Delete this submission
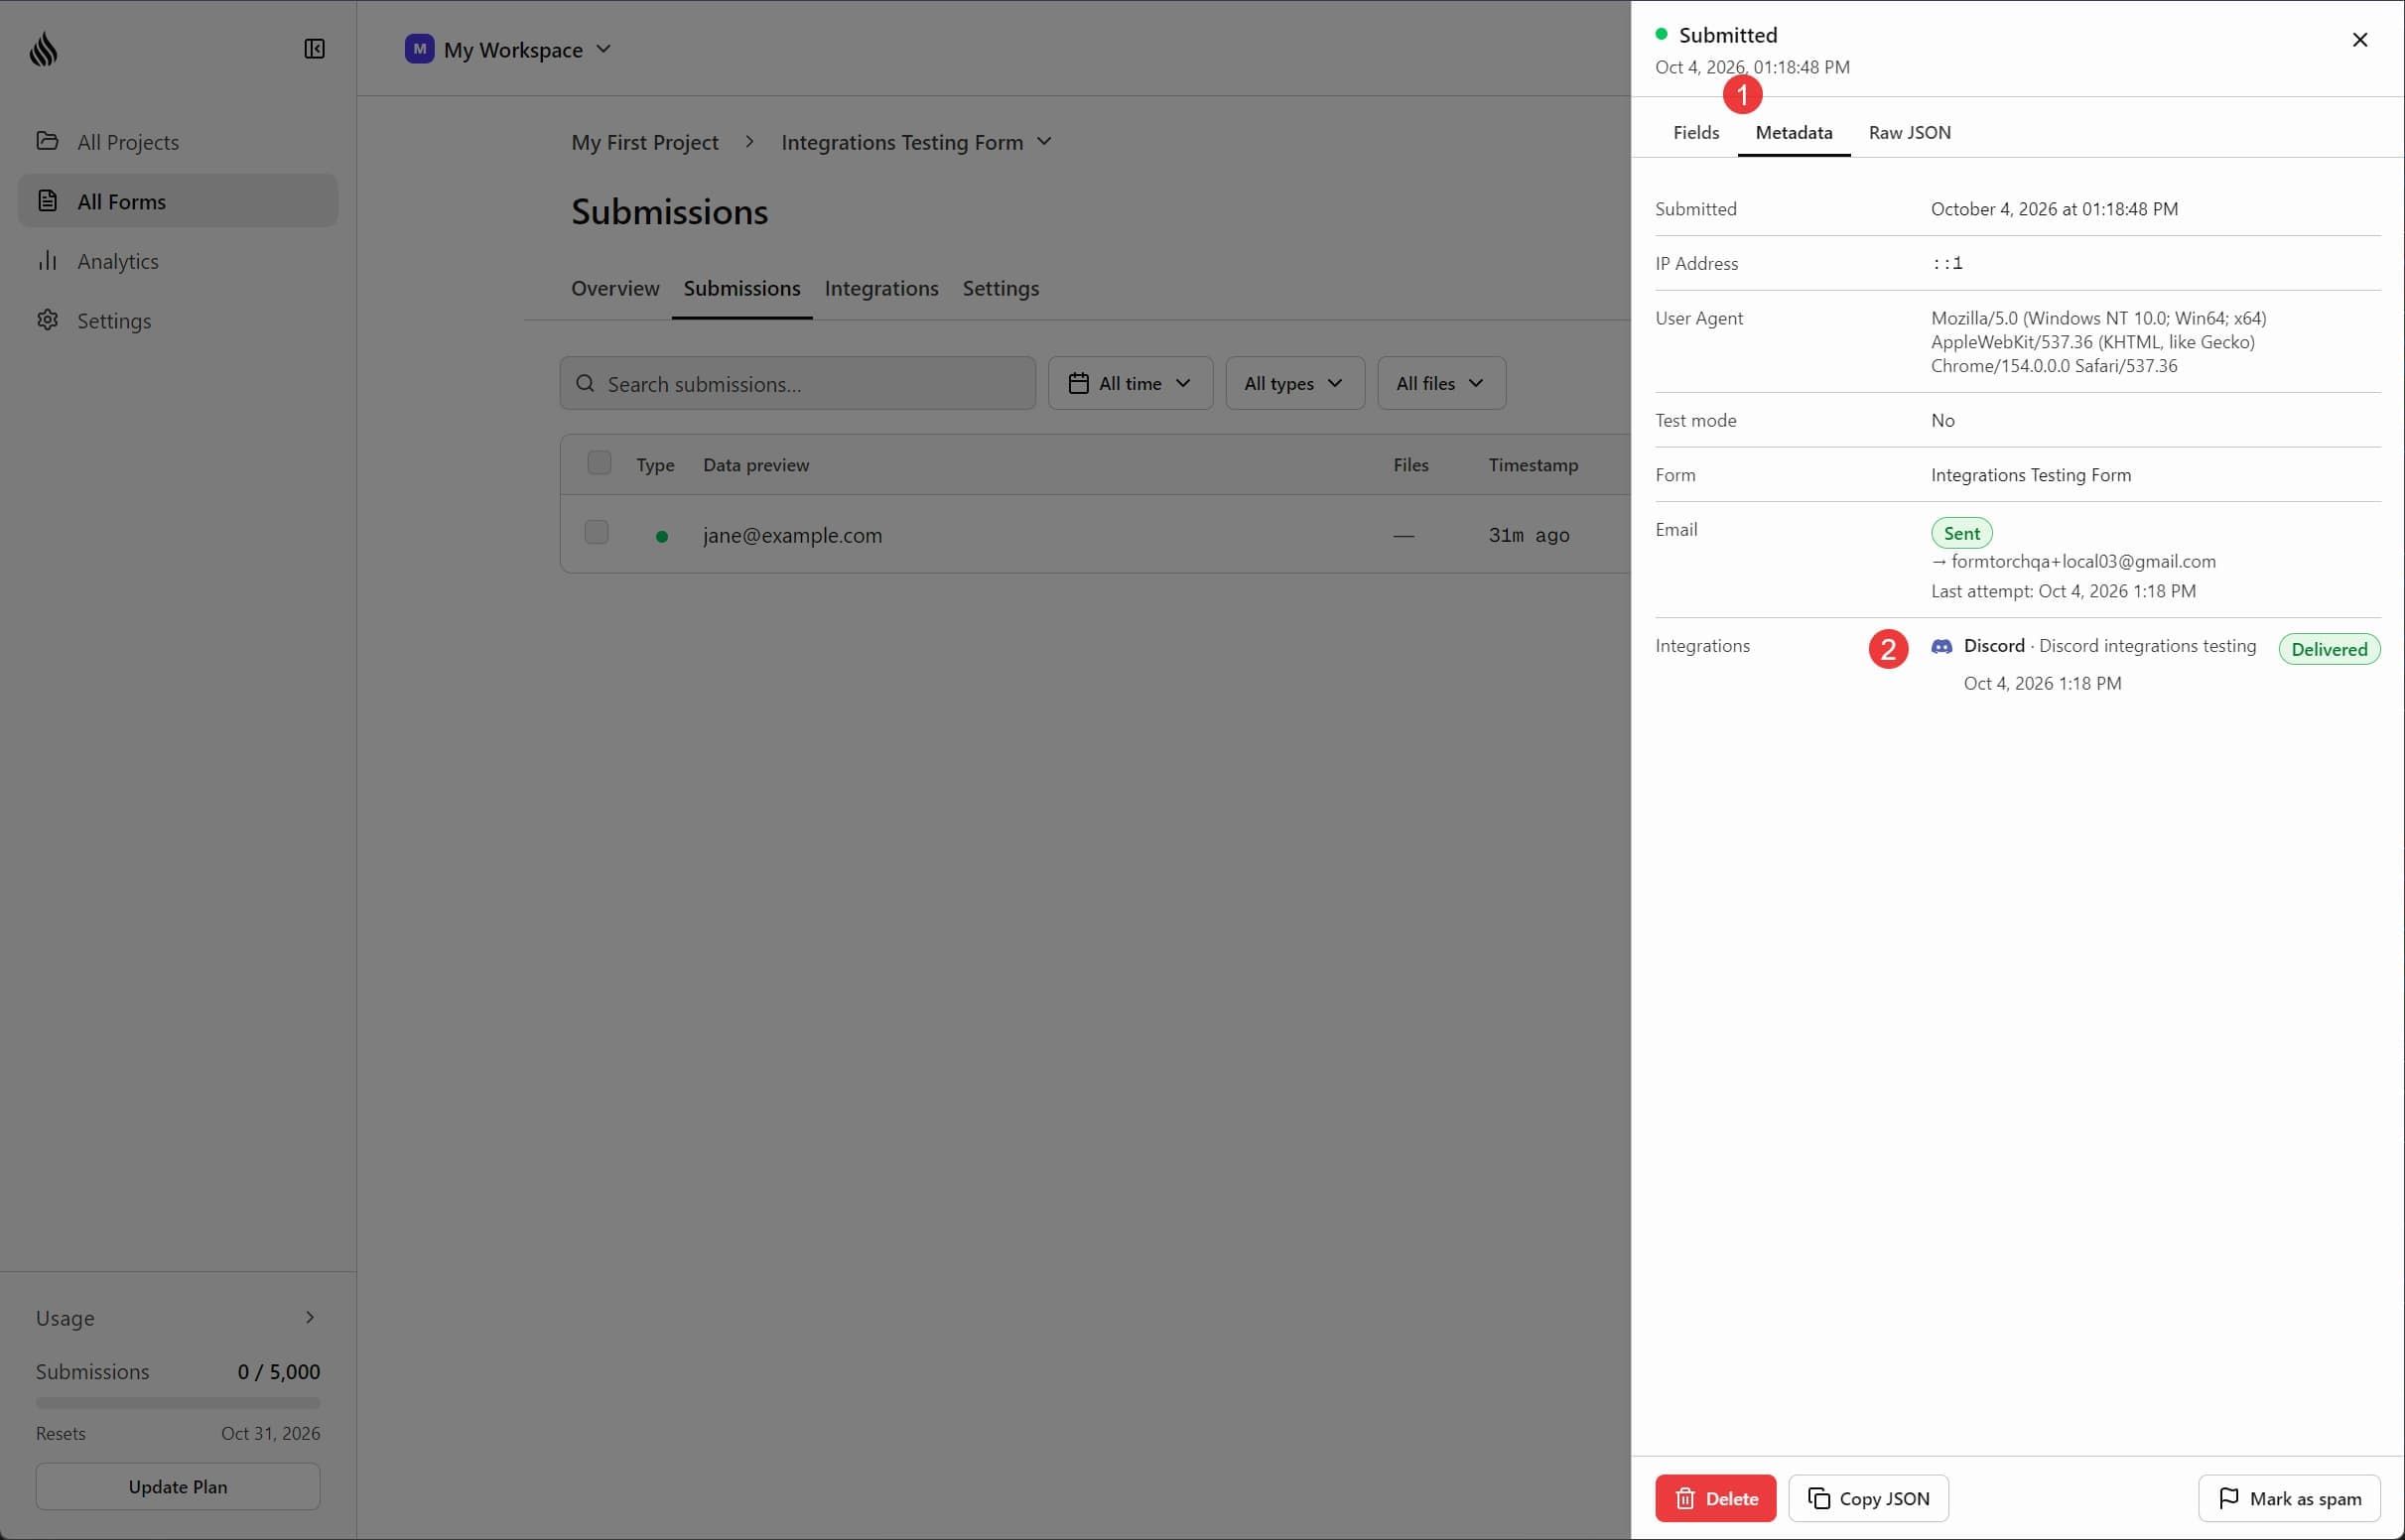The width and height of the screenshot is (2405, 1540). pyautogui.click(x=1715, y=1498)
